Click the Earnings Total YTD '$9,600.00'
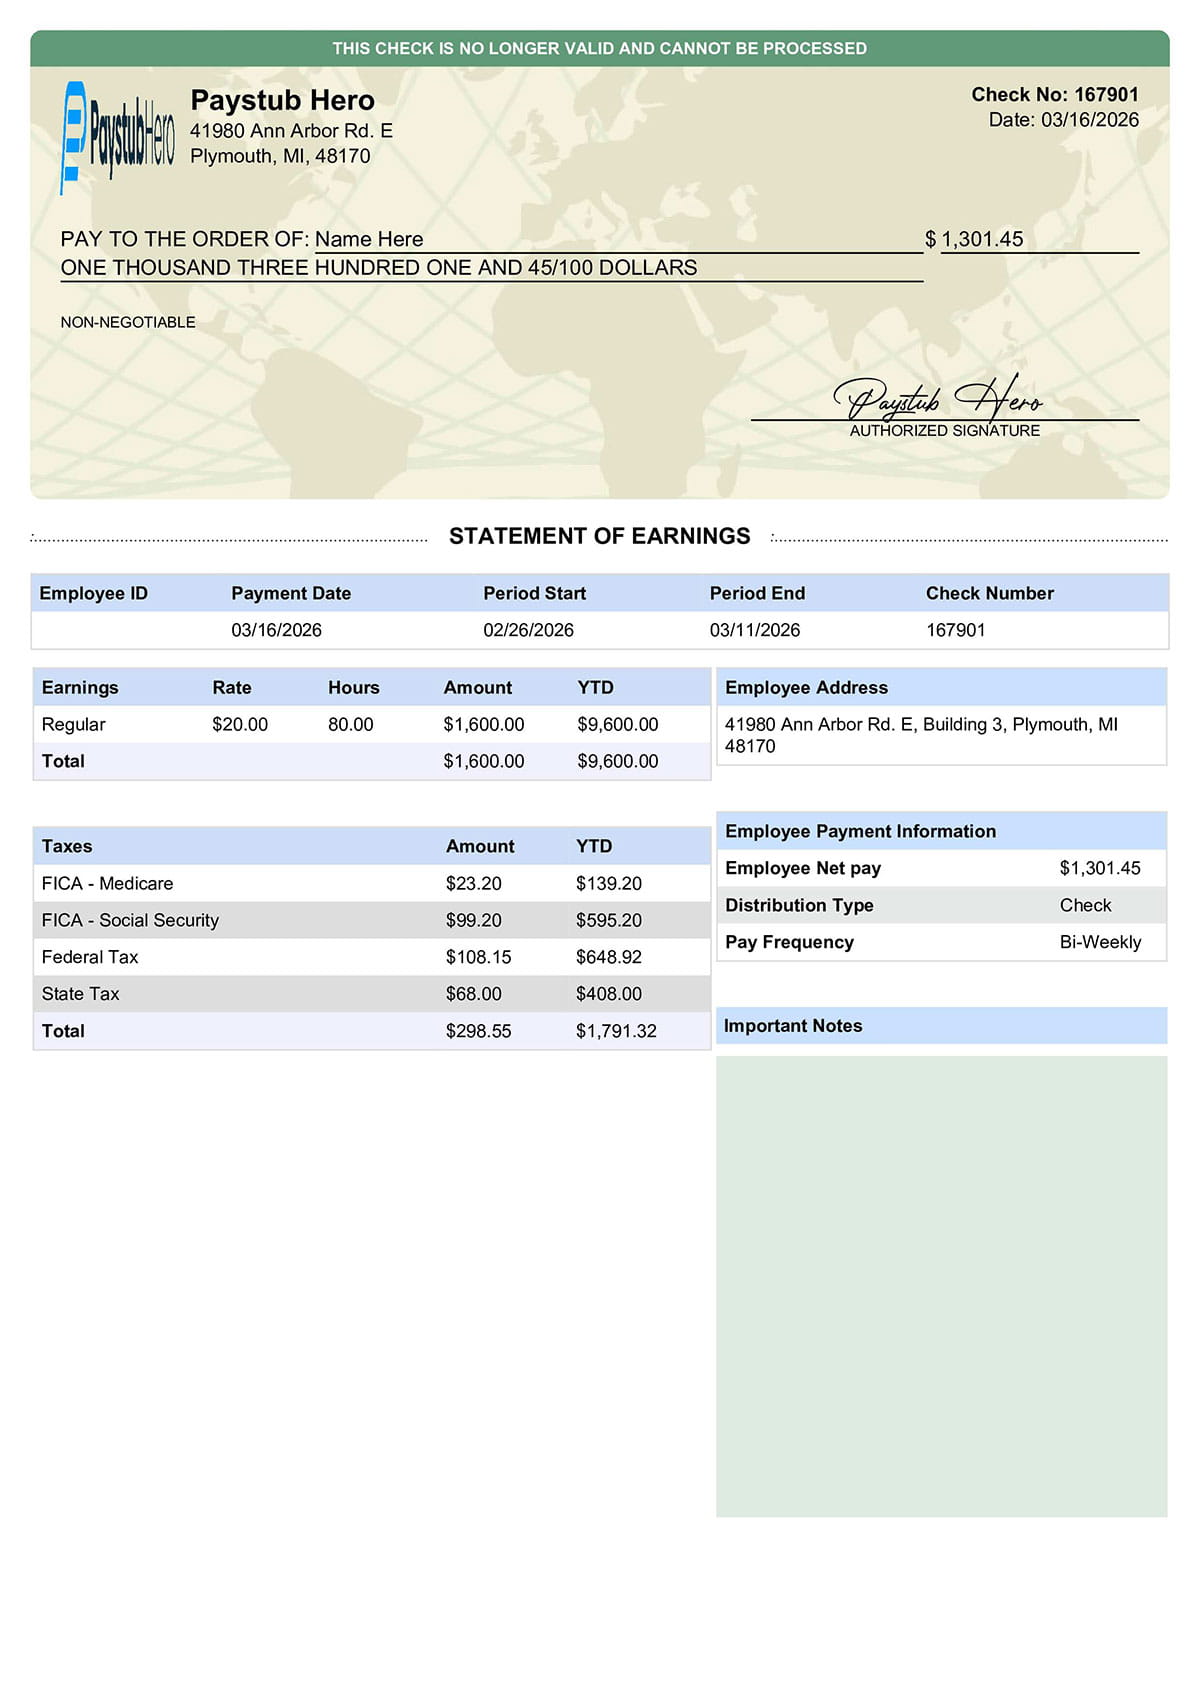Viewport: 1200px width, 1697px height. point(618,761)
